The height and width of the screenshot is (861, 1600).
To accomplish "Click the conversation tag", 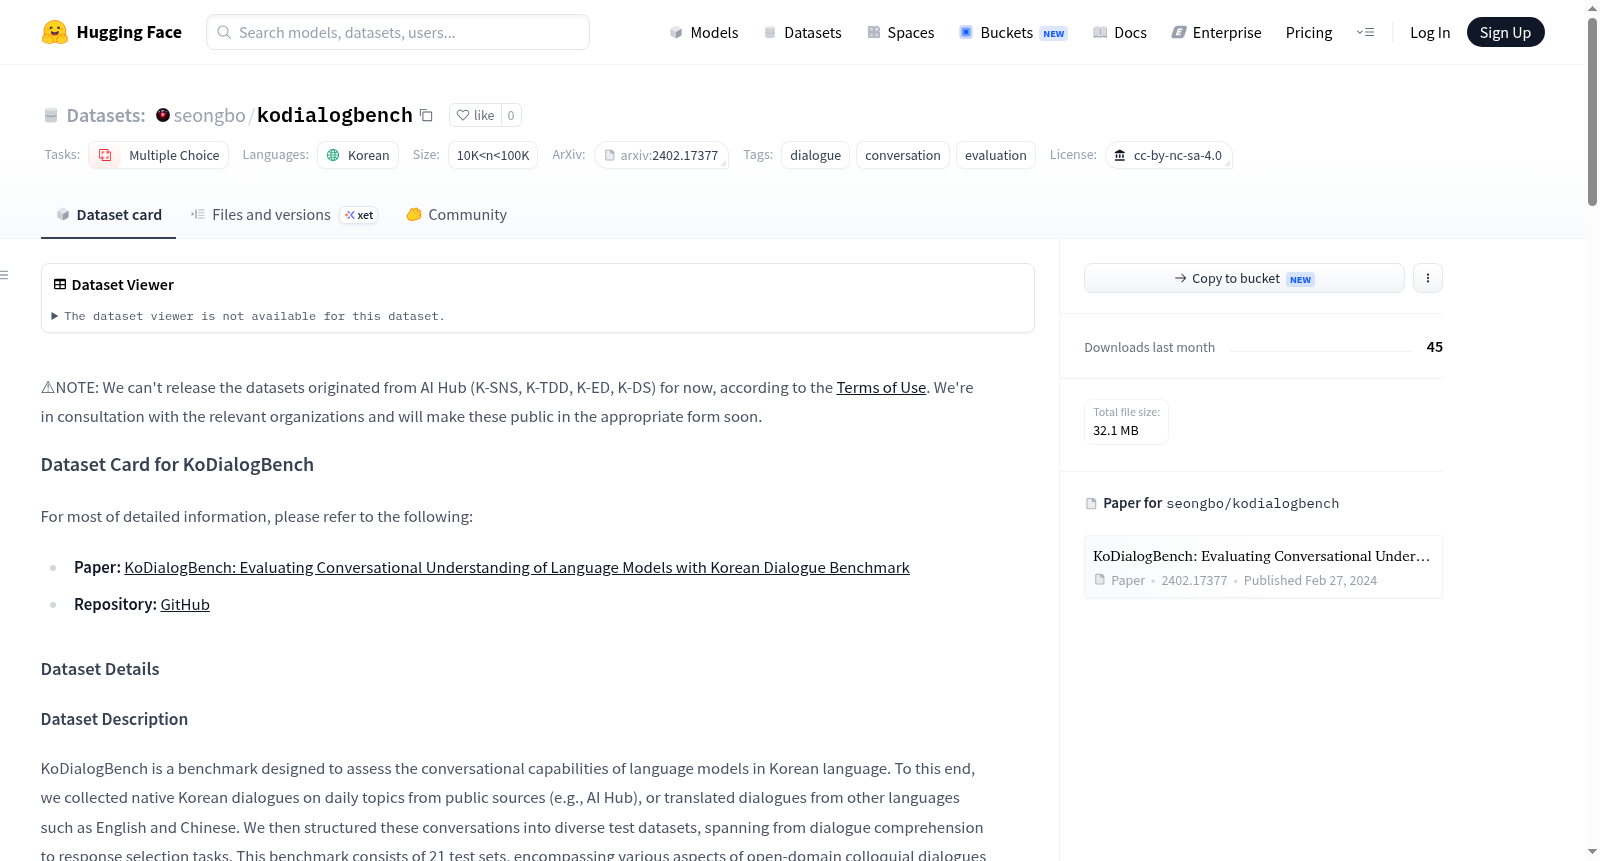I will (x=903, y=155).
